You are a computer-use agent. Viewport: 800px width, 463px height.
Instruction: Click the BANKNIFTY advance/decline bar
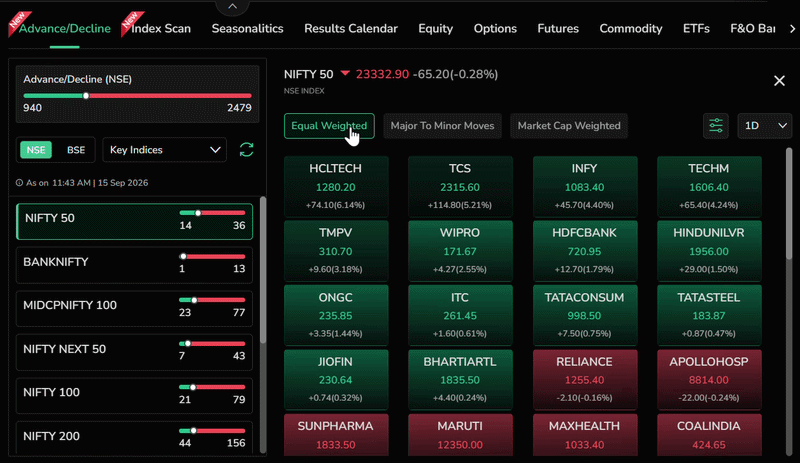[x=212, y=256]
